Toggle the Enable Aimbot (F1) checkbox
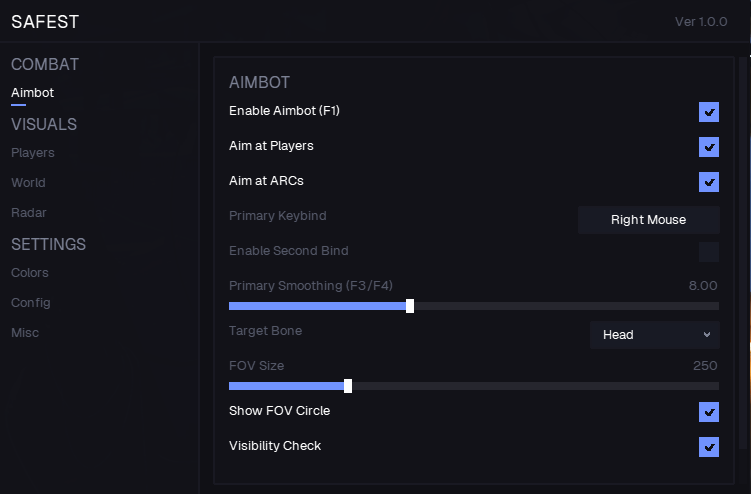Screen dimensions: 751x494 click(709, 111)
